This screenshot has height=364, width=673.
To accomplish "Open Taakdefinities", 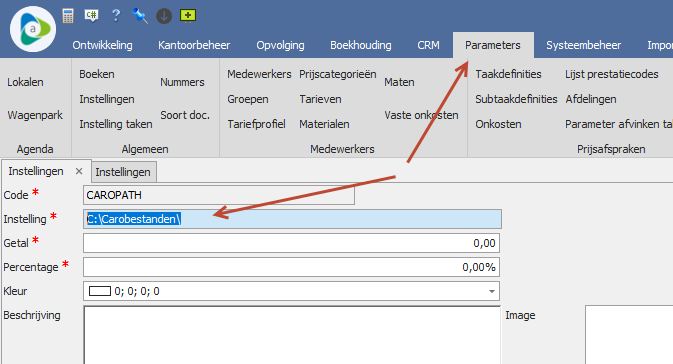I will (508, 74).
